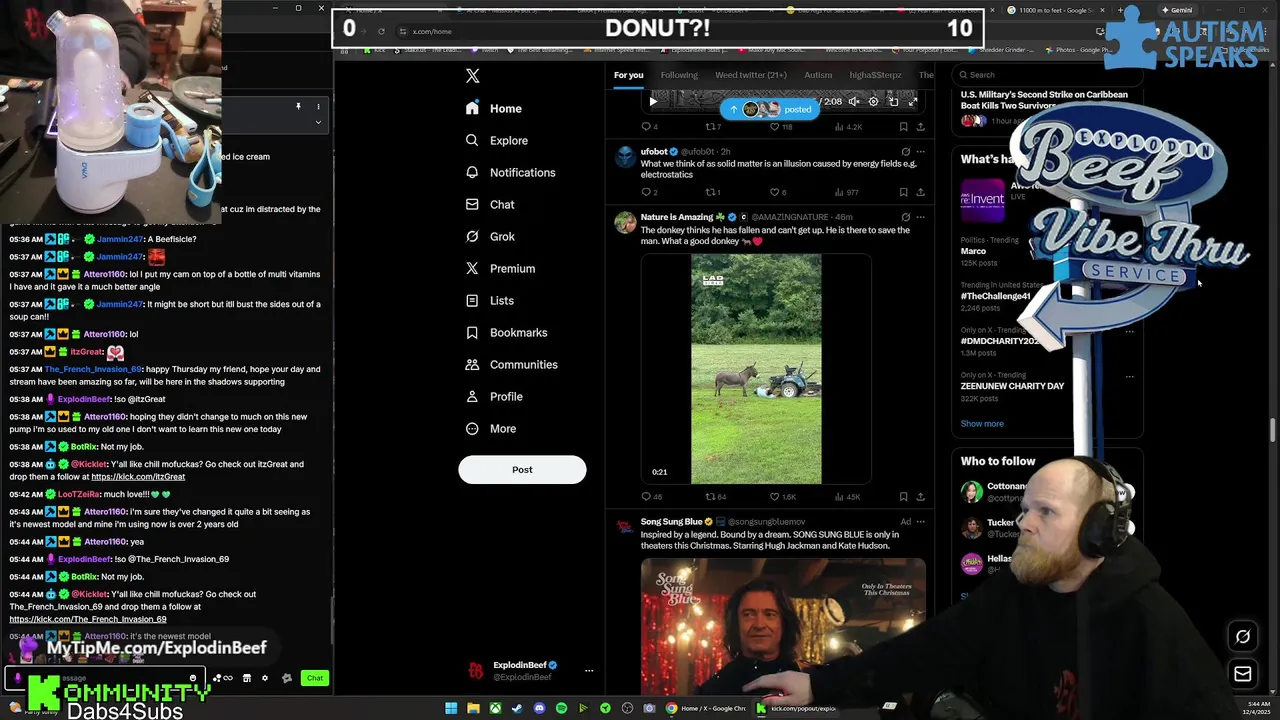Click Show more under trending

982,424
